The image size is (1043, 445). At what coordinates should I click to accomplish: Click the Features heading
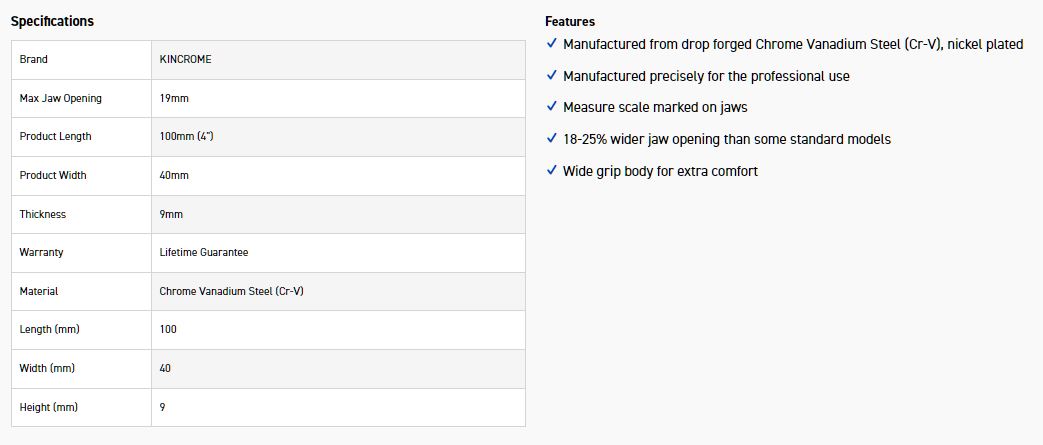(x=570, y=21)
